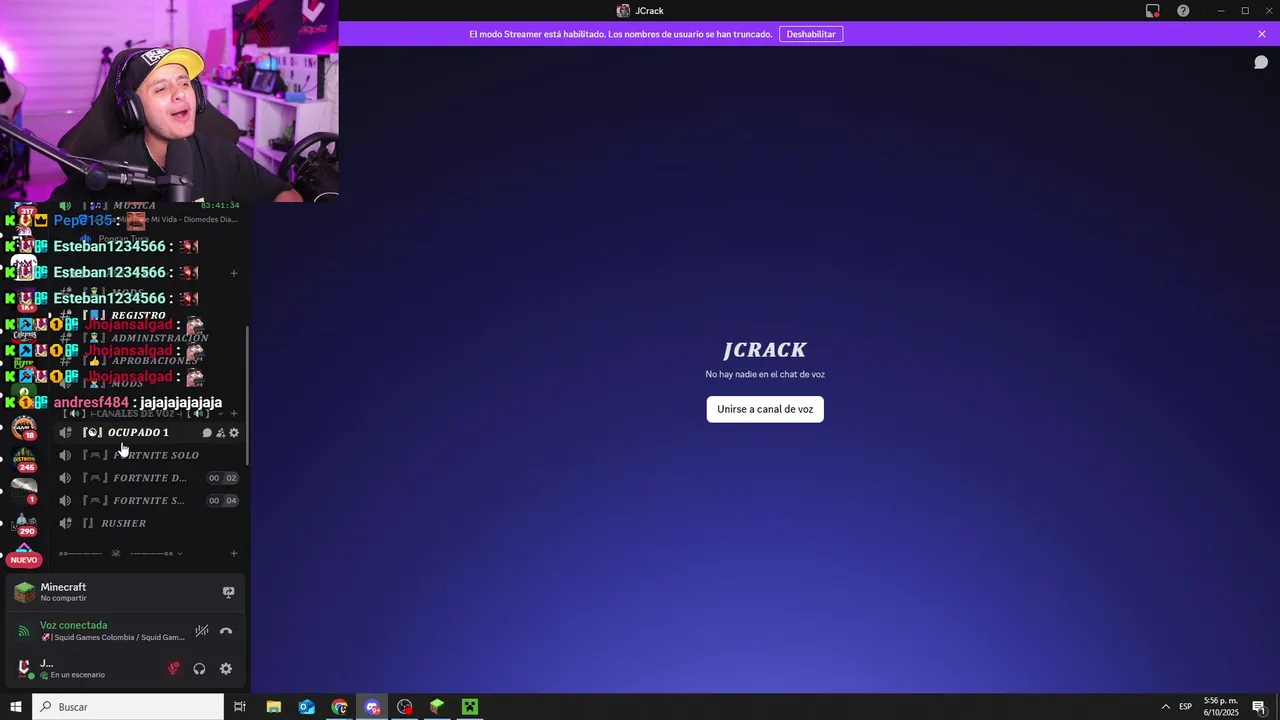Screen dimensions: 1280x720
Task: Open server with 245 notifications badge
Action: click(x=24, y=460)
